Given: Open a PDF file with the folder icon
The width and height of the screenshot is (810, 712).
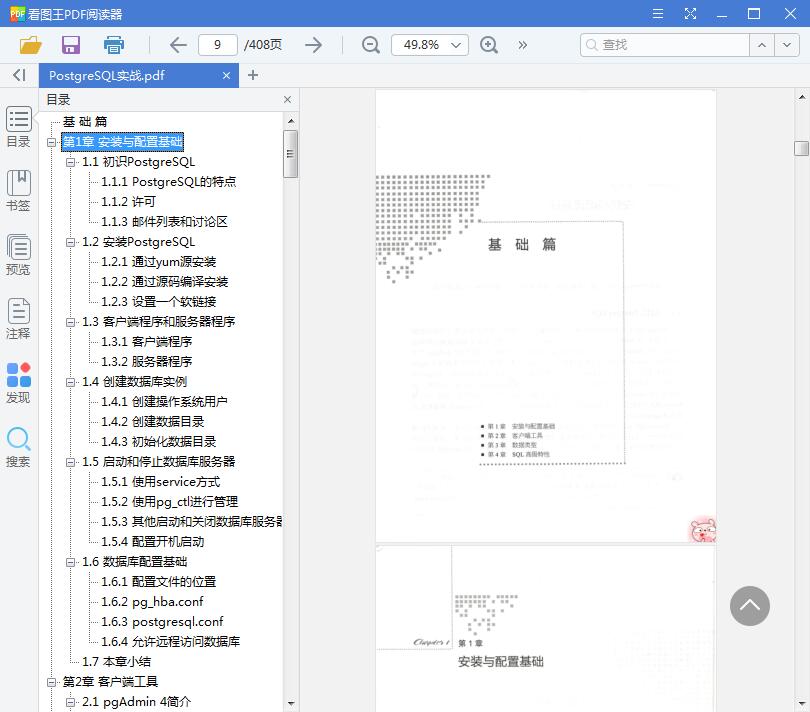Looking at the screenshot, I should [30, 45].
